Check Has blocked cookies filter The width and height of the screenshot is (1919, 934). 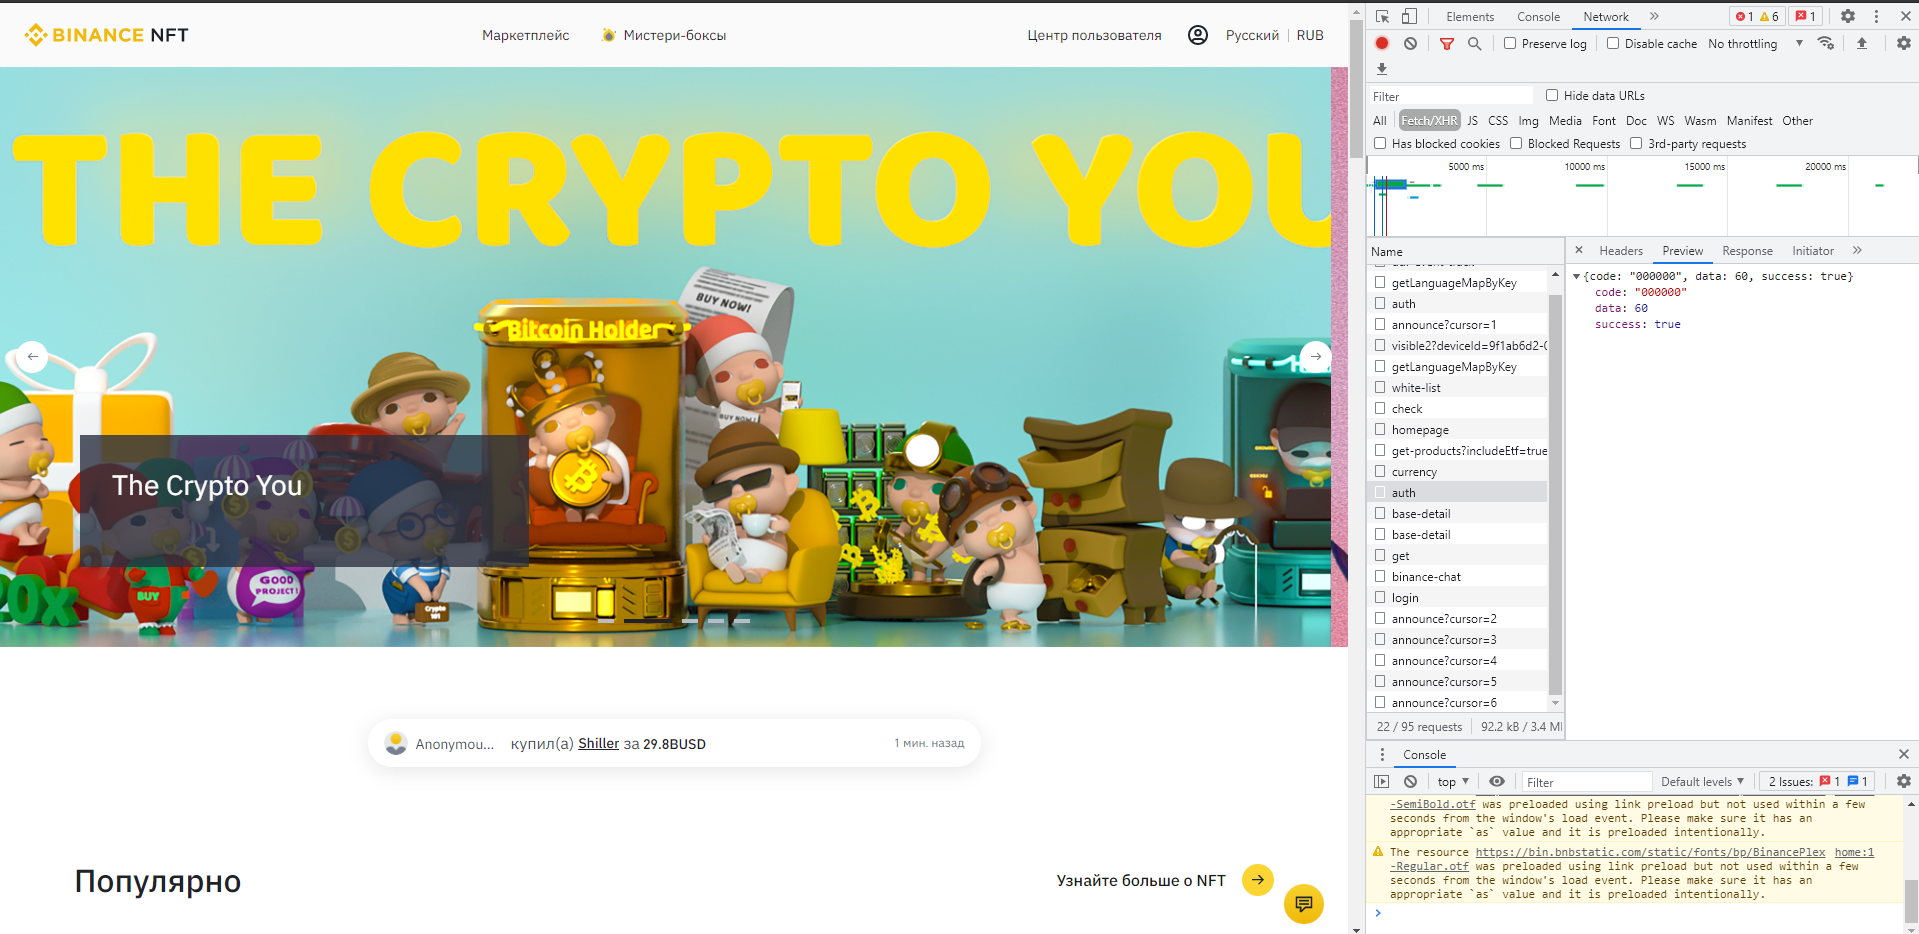tap(1380, 143)
